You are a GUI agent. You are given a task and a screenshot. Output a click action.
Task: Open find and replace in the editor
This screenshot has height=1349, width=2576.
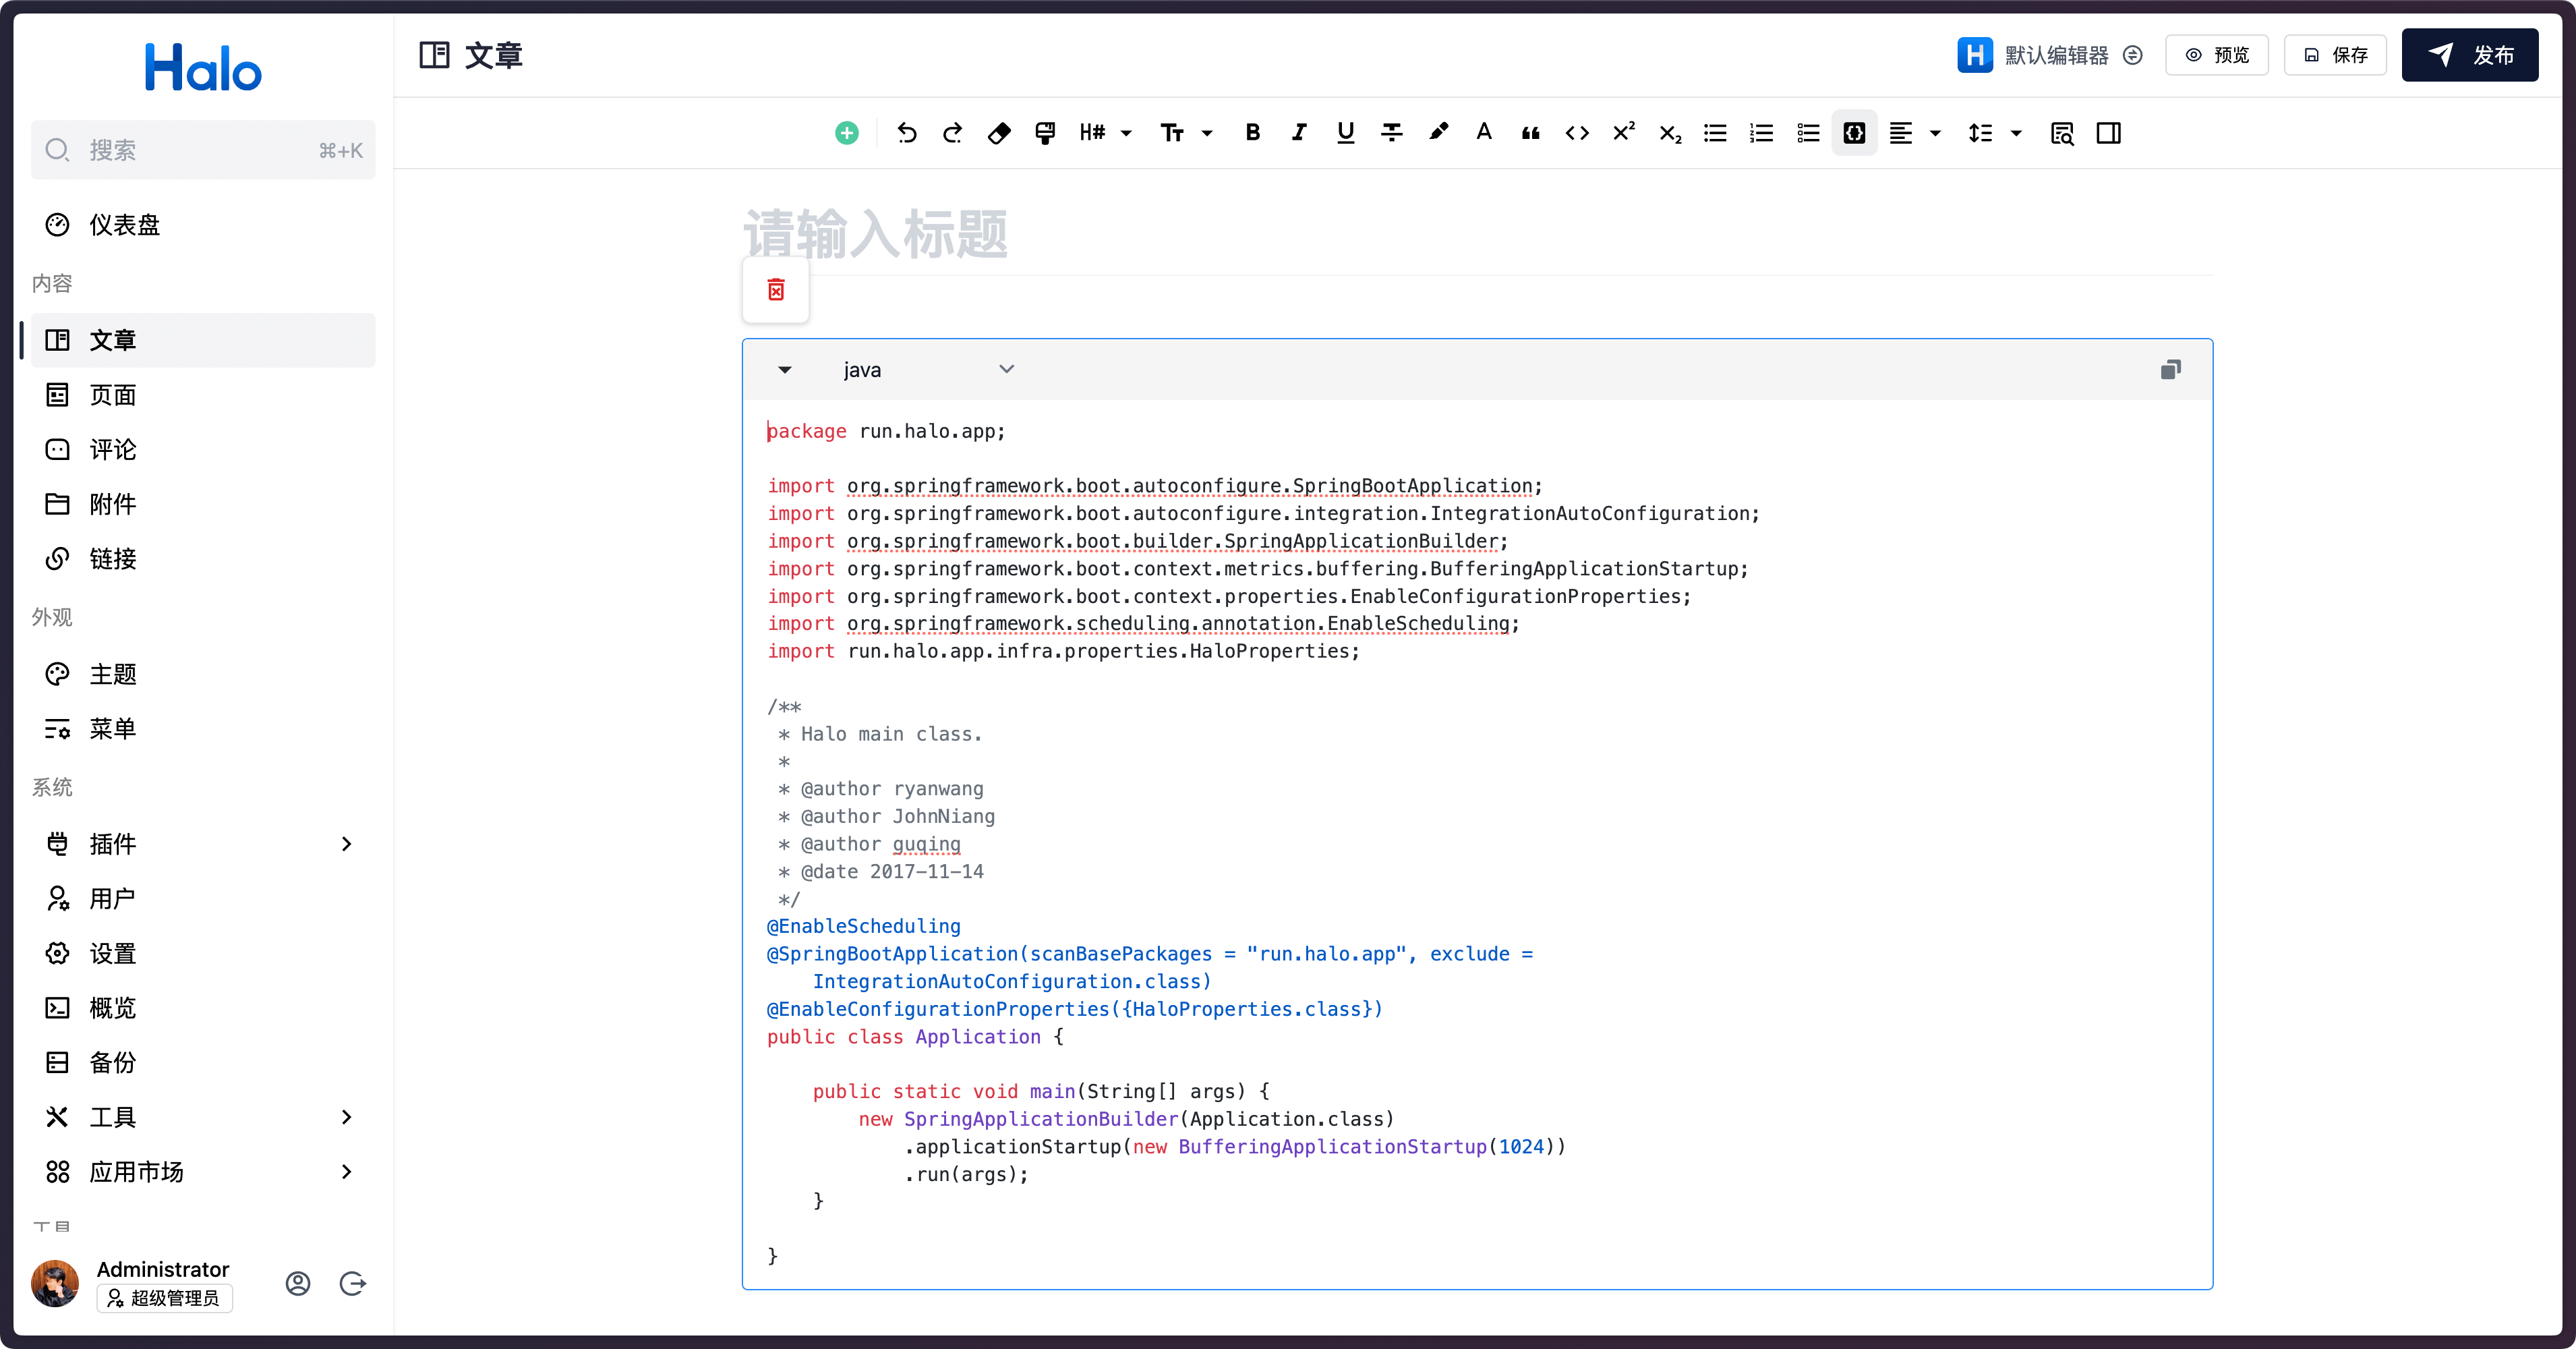[2062, 133]
